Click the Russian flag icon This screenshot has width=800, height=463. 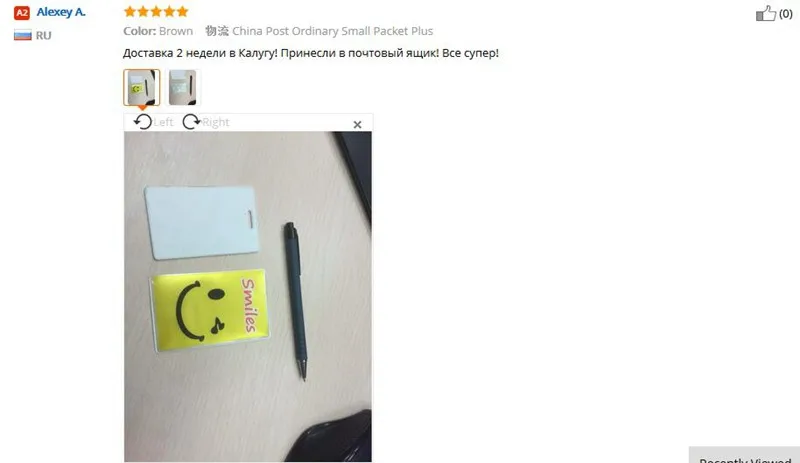coord(22,35)
